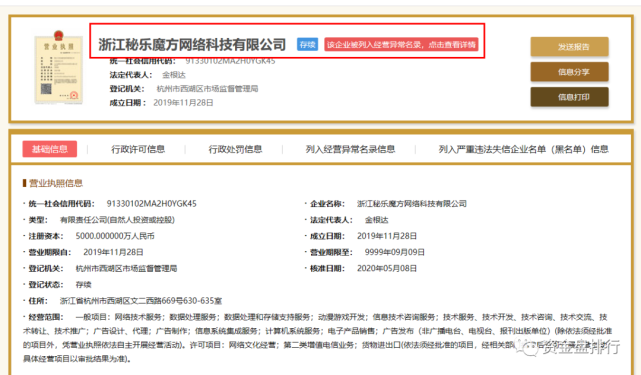Select header credit code 91330102MA2H0YGK45
The height and width of the screenshot is (375, 641).
click(230, 61)
